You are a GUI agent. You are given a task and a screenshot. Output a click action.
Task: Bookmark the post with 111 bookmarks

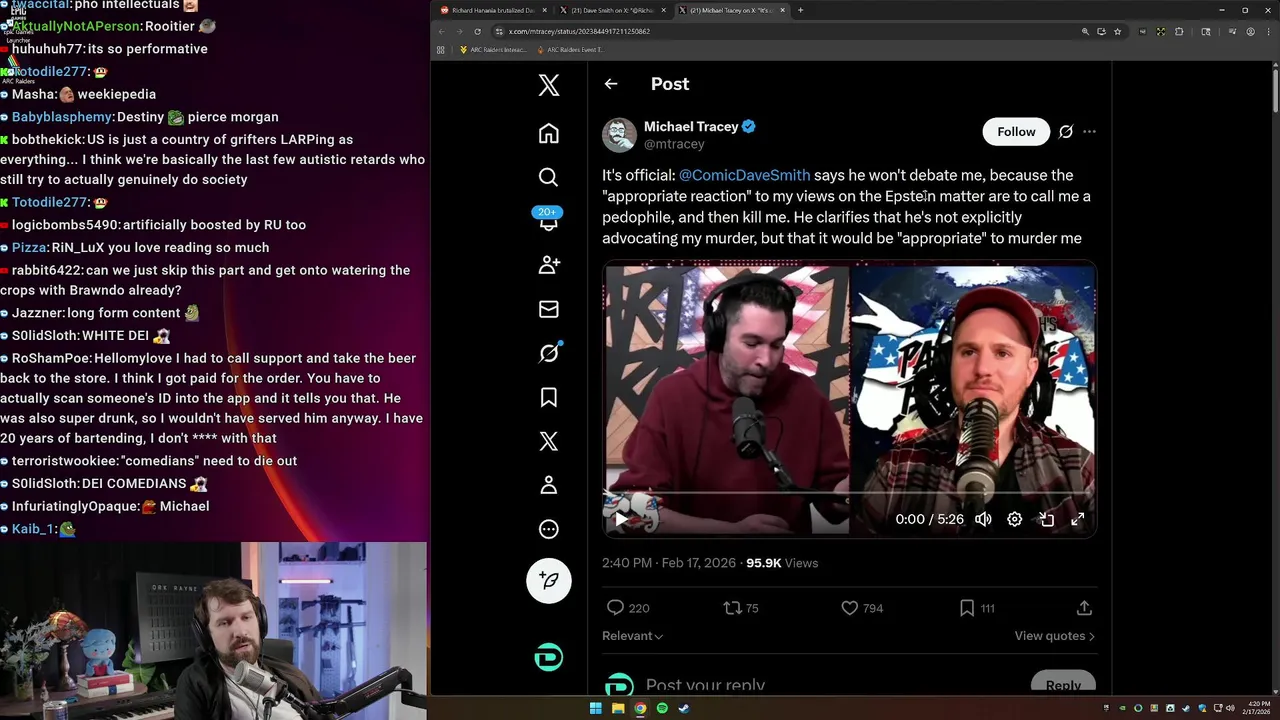[976, 608]
